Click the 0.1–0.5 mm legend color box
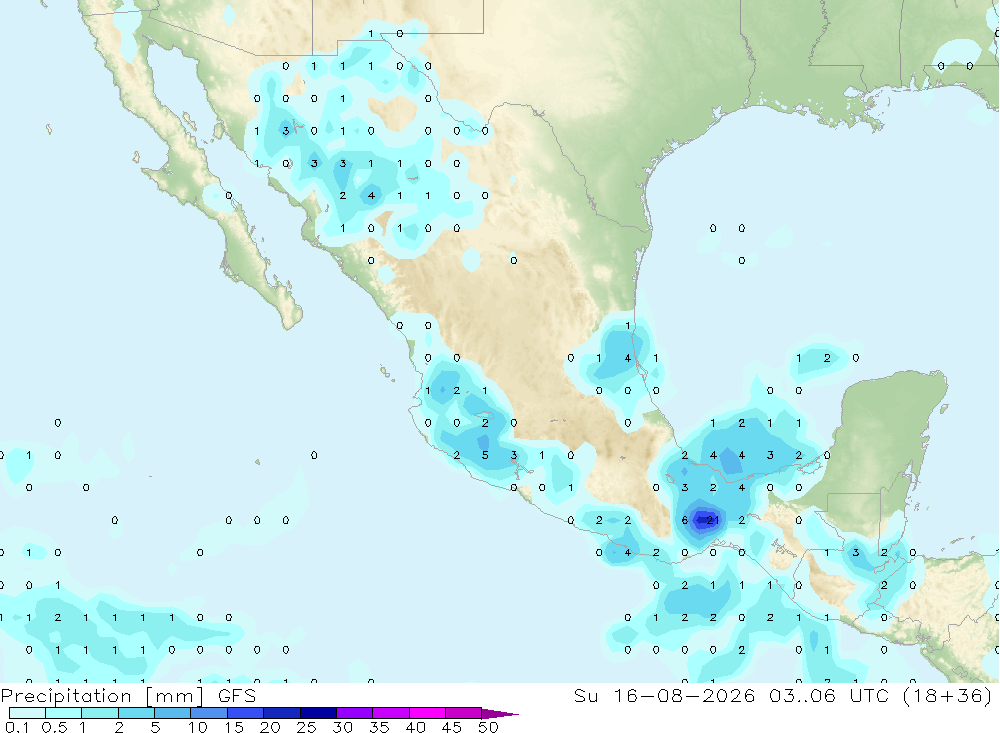The image size is (1000, 733). click(x=27, y=713)
